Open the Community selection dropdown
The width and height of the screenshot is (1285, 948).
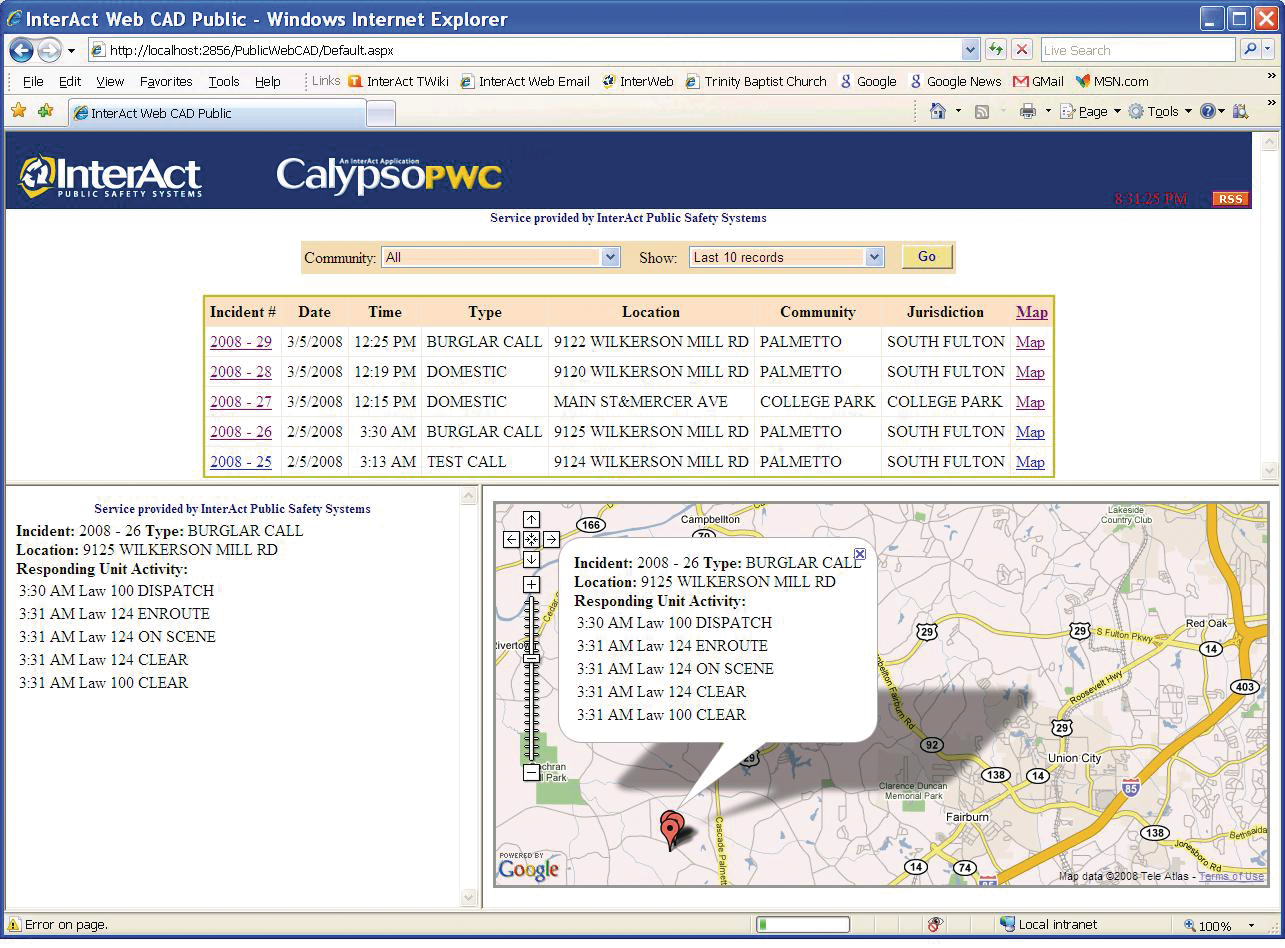click(x=610, y=257)
